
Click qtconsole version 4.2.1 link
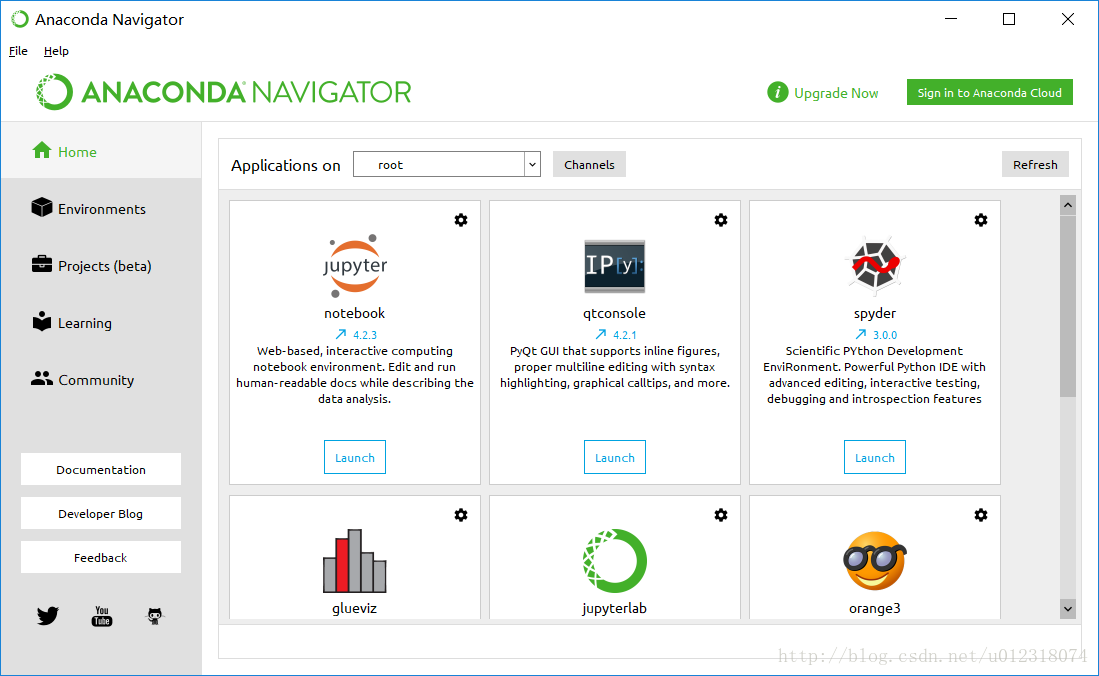point(624,335)
